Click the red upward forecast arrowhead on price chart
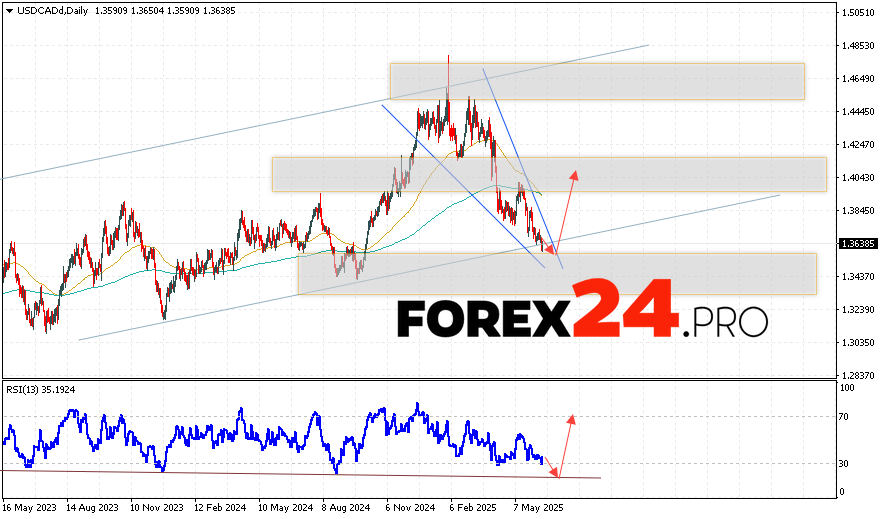 [575, 176]
